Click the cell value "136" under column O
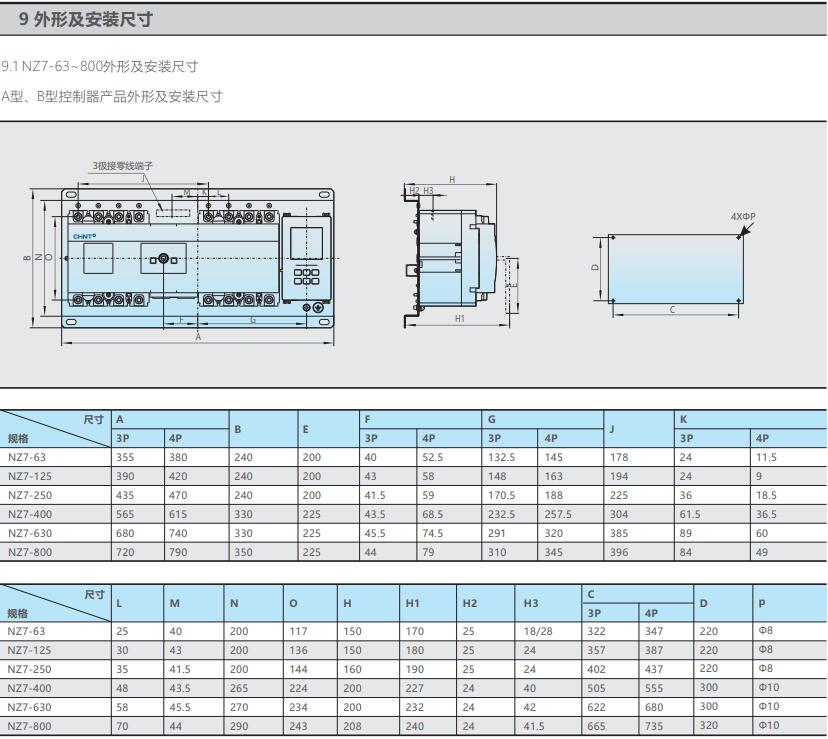 (298, 651)
